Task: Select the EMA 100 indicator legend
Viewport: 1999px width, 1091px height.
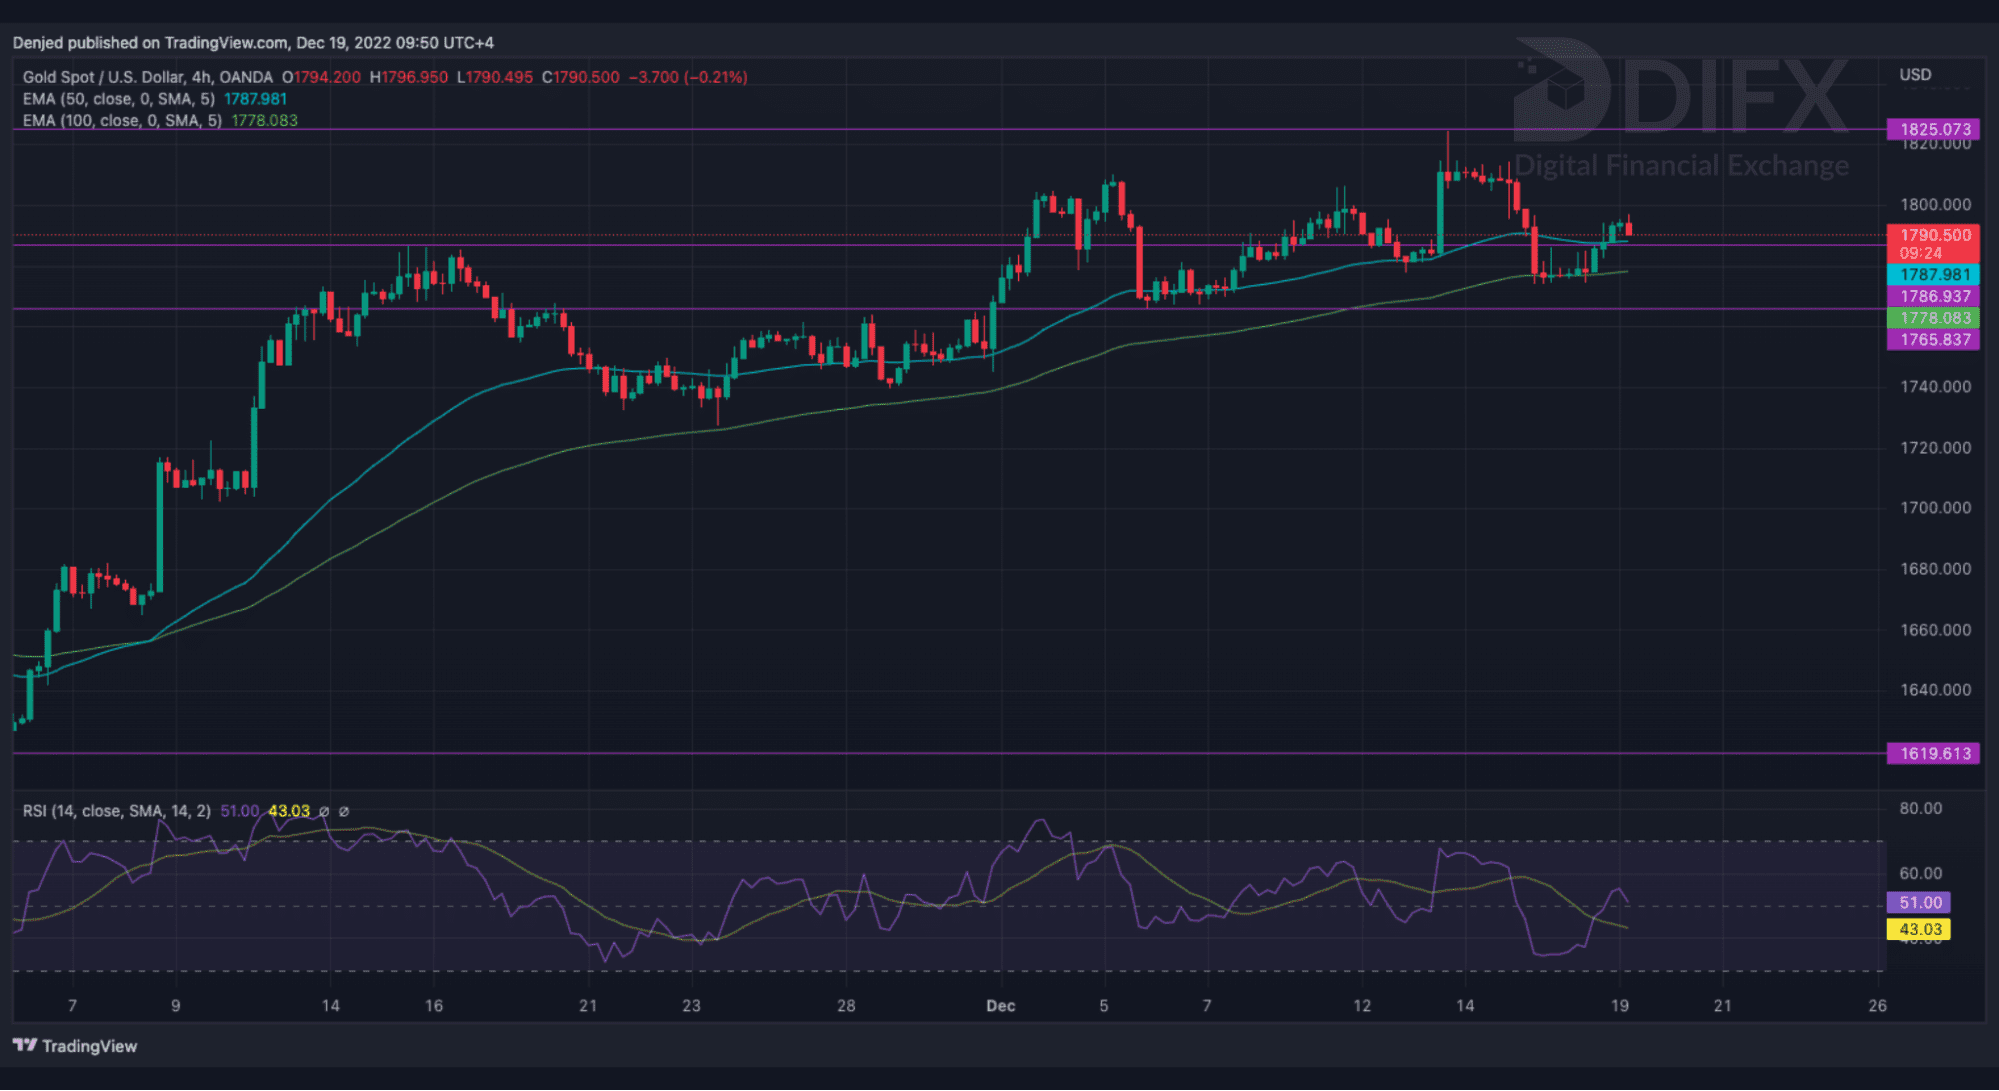Action: click(122, 121)
